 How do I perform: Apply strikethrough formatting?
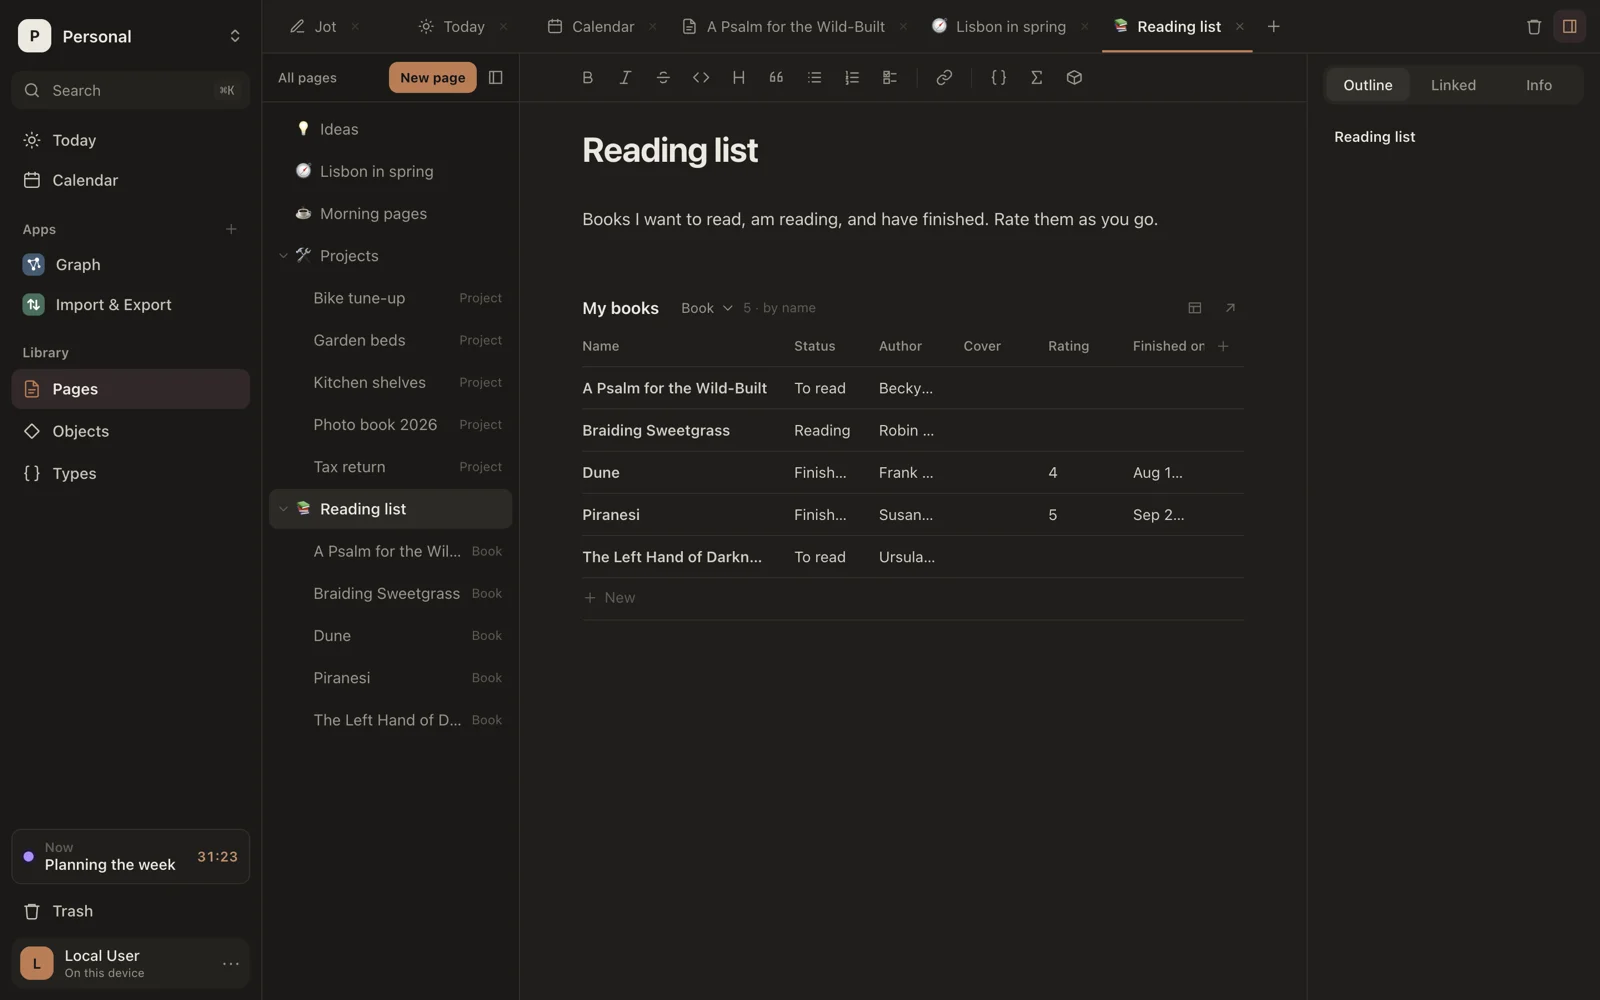663,78
